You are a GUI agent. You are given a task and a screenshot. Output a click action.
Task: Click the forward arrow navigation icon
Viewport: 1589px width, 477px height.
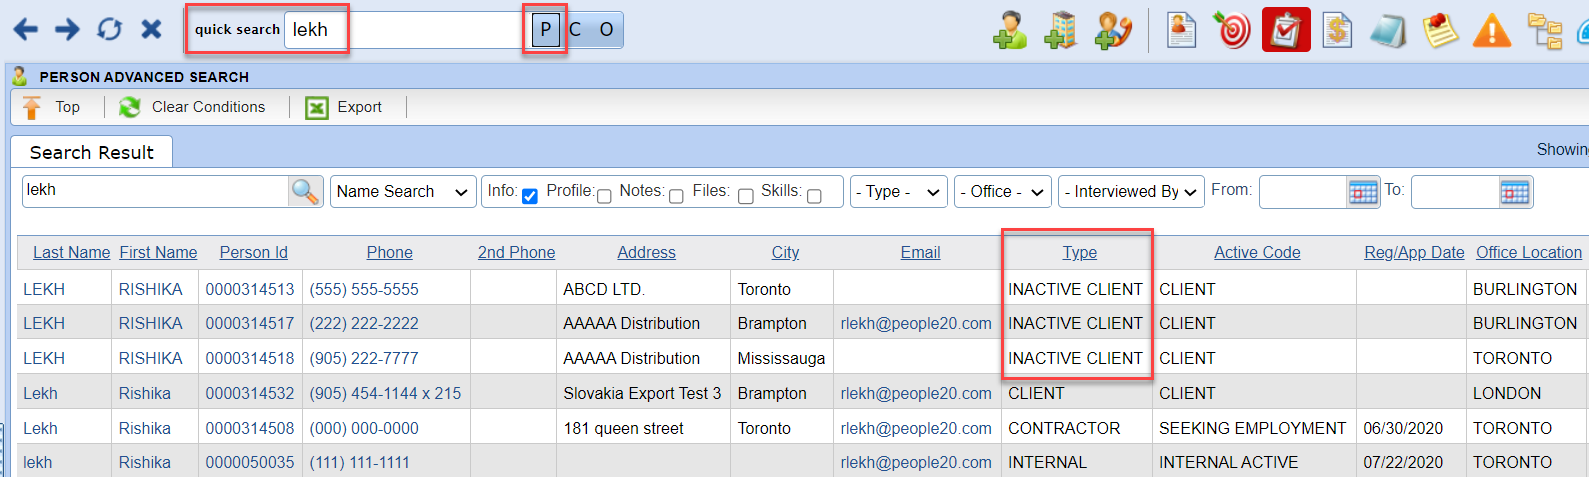tap(67, 29)
